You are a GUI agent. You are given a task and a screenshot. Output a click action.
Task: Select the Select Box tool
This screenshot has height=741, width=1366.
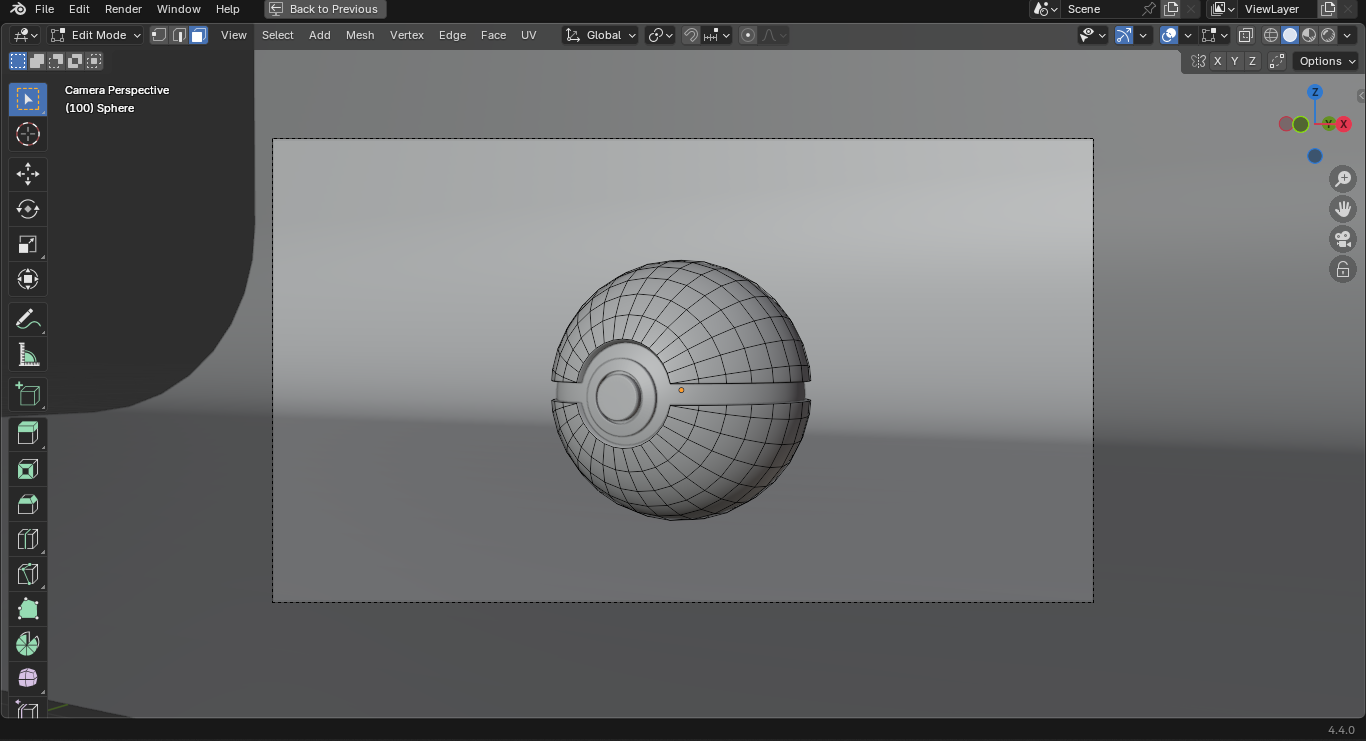tap(28, 99)
